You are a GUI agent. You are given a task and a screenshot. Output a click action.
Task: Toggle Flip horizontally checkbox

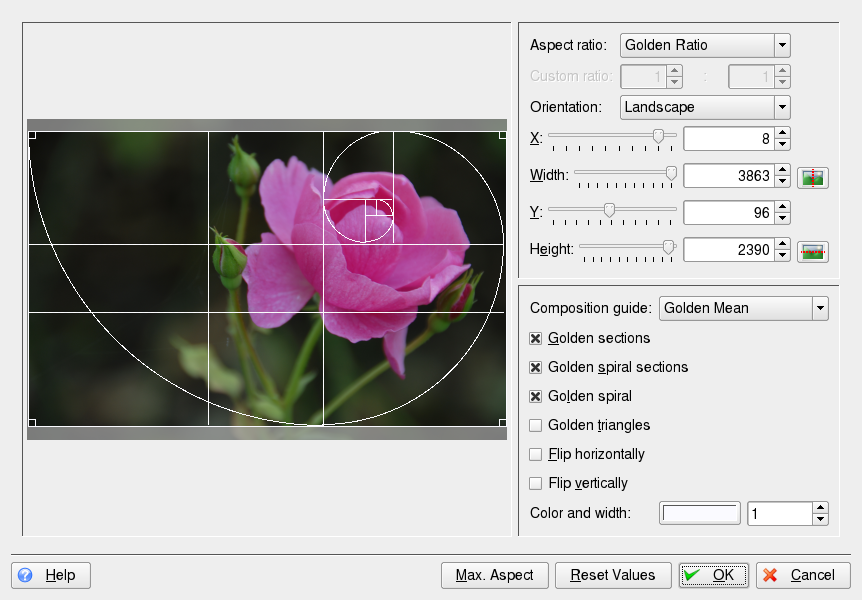(536, 454)
